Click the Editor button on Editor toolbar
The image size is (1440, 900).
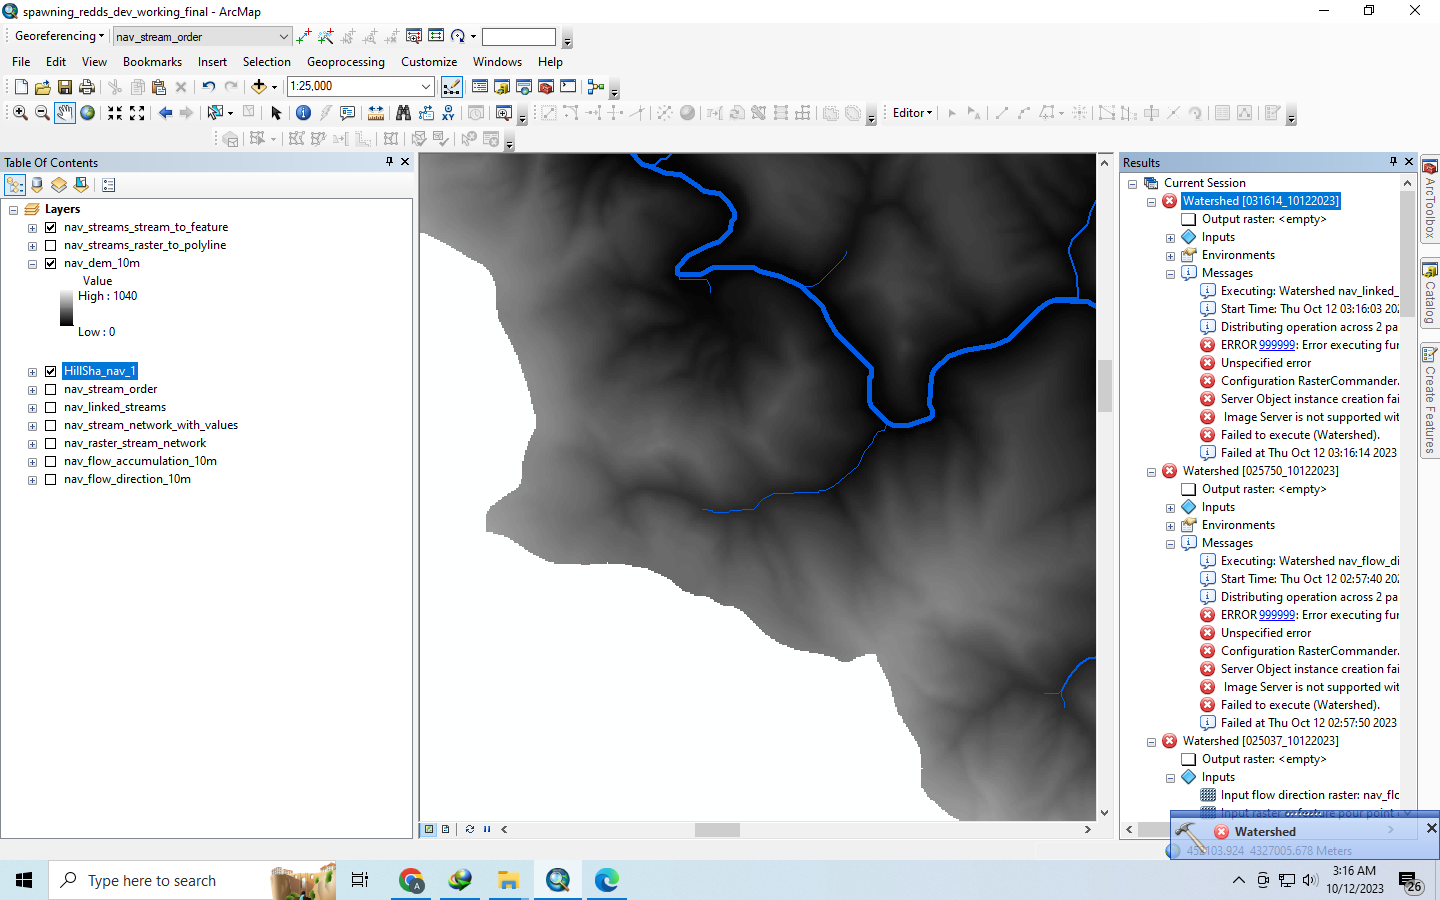(x=910, y=113)
